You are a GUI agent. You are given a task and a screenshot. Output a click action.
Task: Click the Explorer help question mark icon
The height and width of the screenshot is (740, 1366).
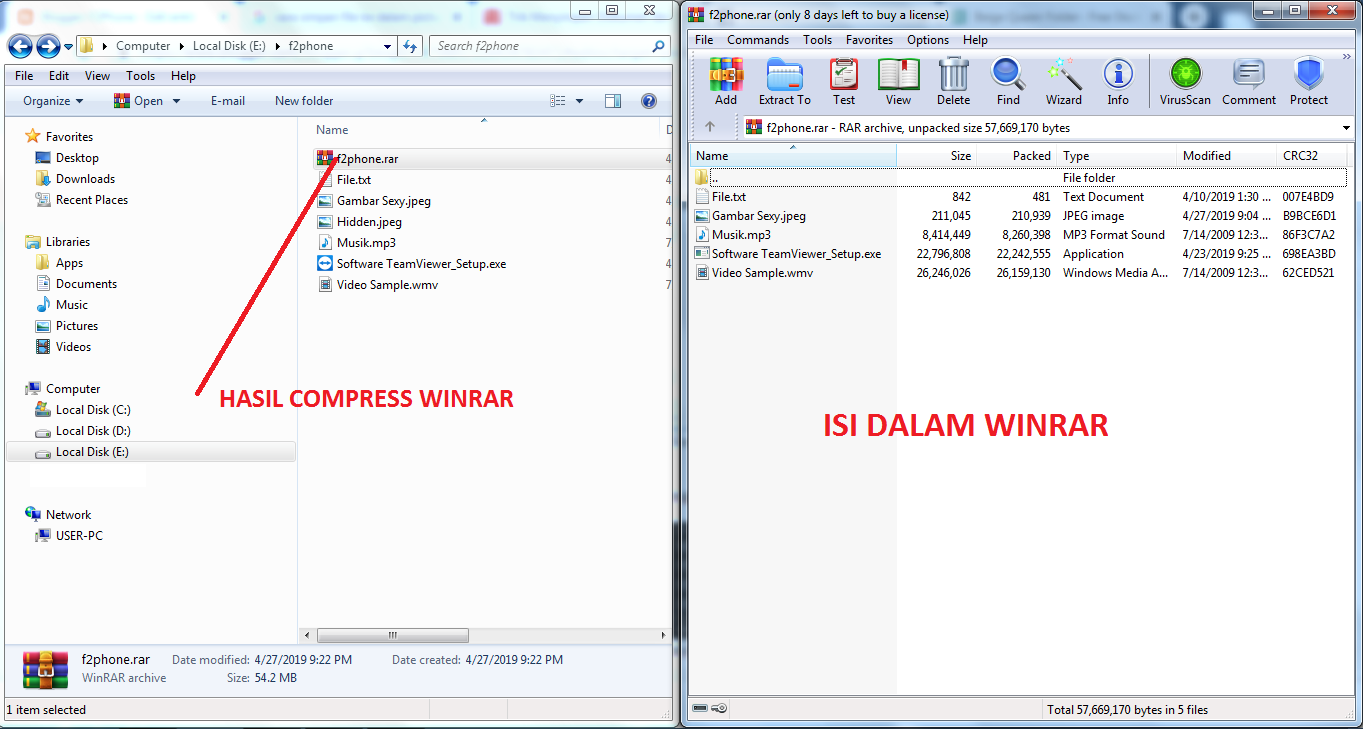(649, 101)
